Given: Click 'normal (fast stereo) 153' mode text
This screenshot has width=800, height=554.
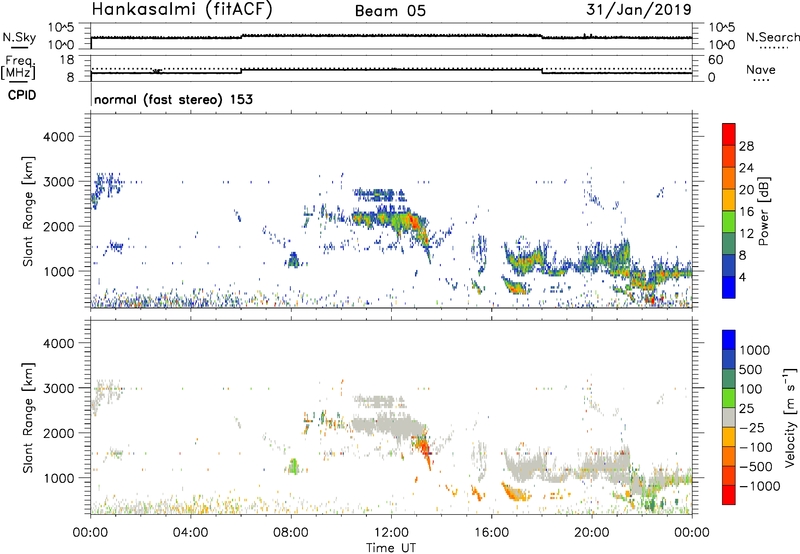Looking at the screenshot, I should 173,99.
